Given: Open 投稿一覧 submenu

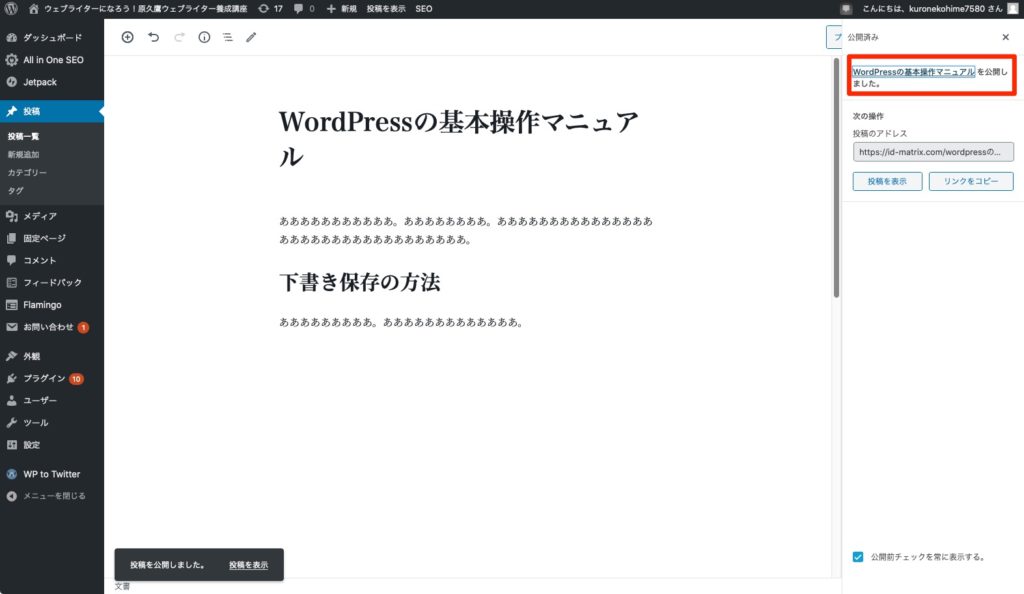Looking at the screenshot, I should coord(24,136).
